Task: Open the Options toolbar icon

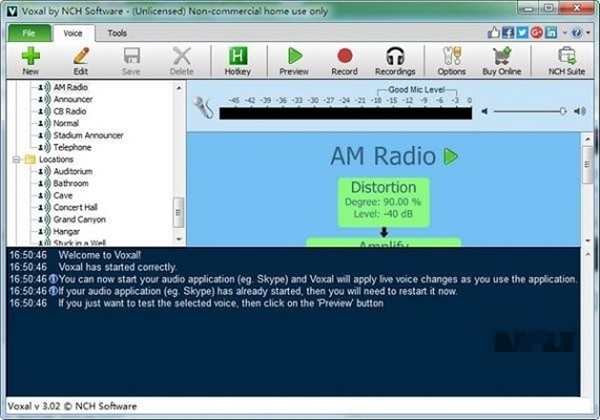Action: [451, 60]
